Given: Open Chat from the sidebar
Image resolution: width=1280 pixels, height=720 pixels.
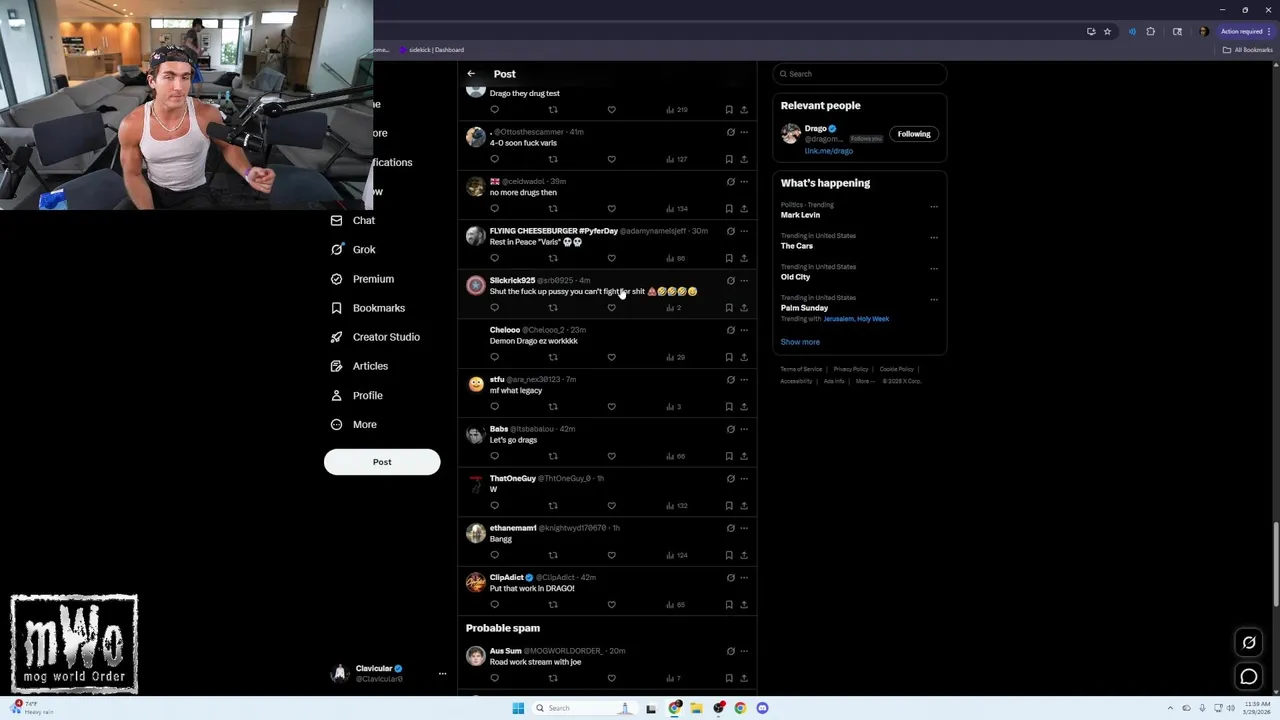Looking at the screenshot, I should [x=353, y=220].
